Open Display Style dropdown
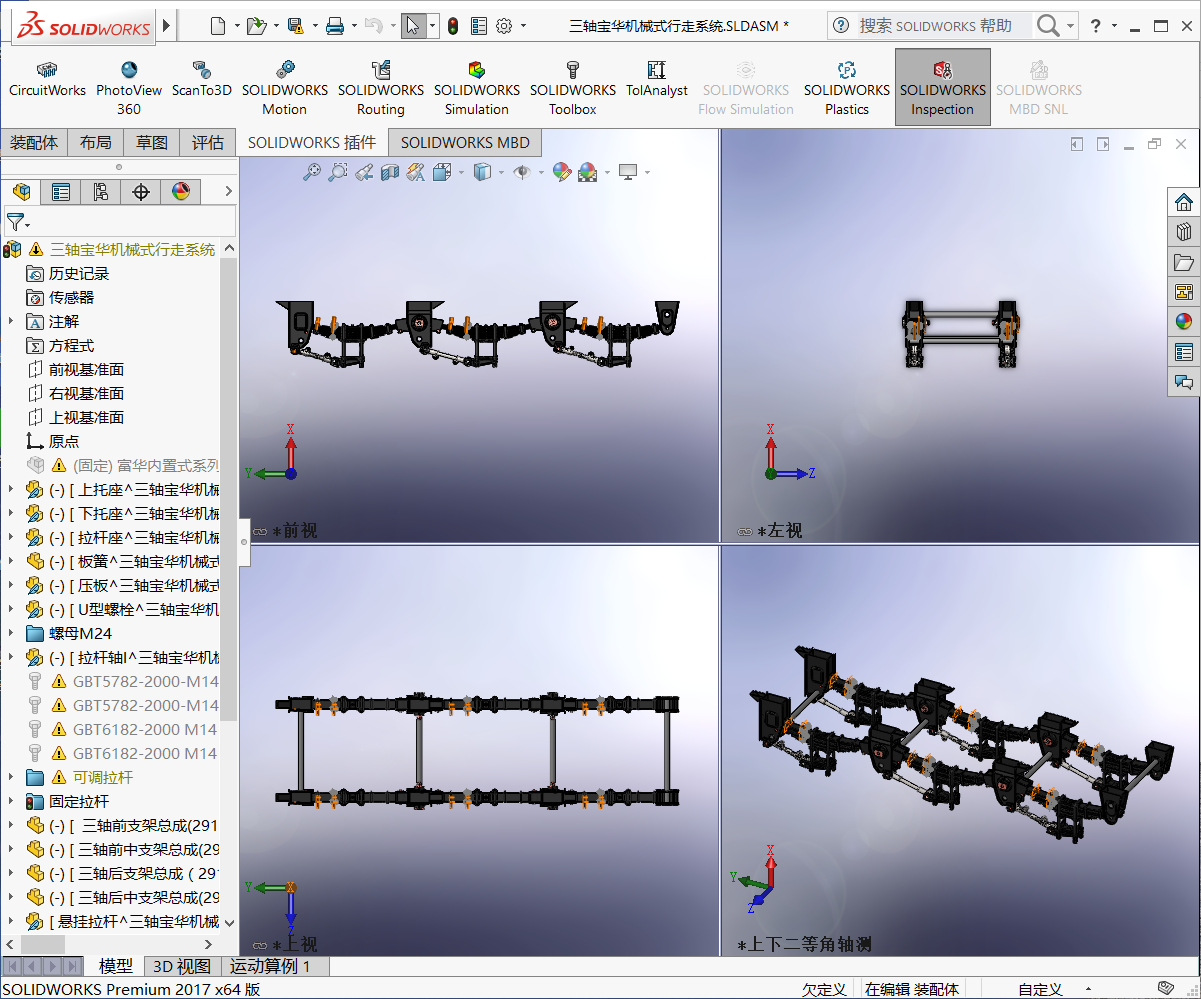Viewport: 1201px width, 999px height. coord(503,173)
